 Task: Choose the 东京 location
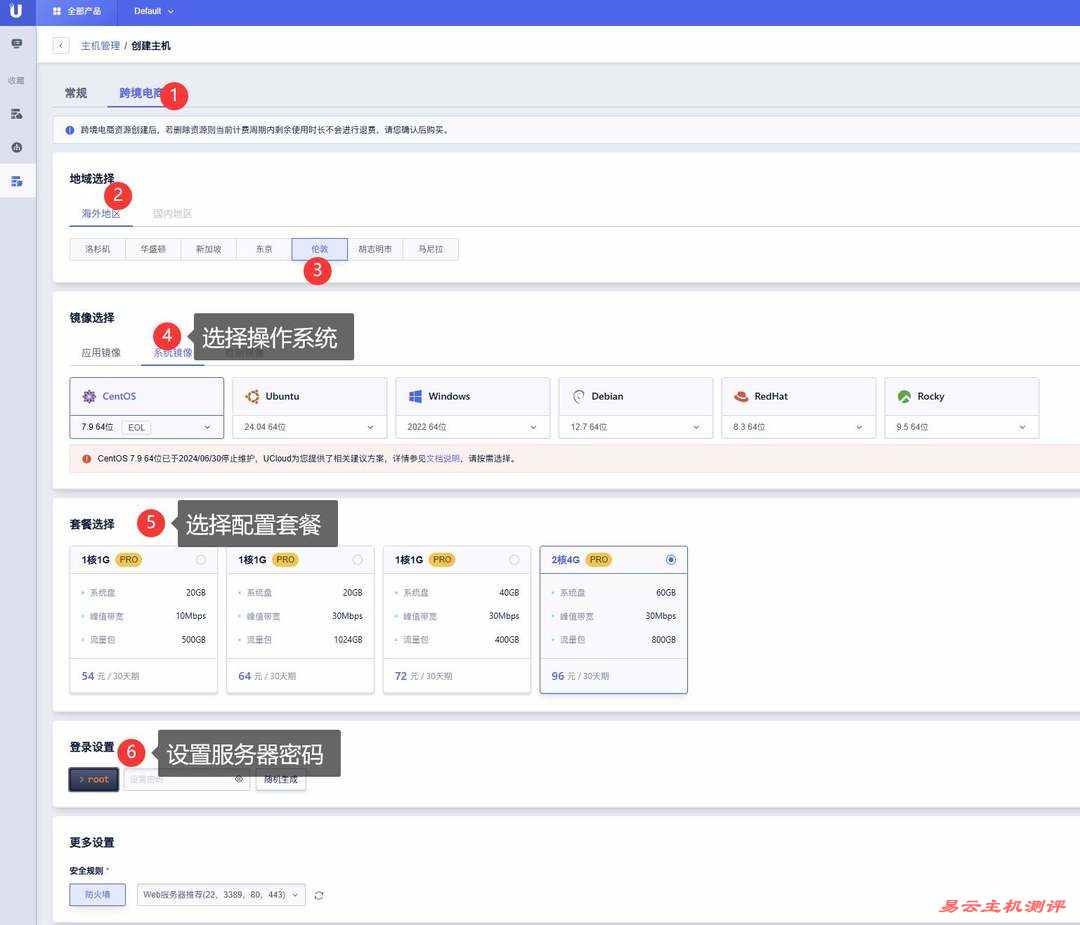click(x=264, y=249)
